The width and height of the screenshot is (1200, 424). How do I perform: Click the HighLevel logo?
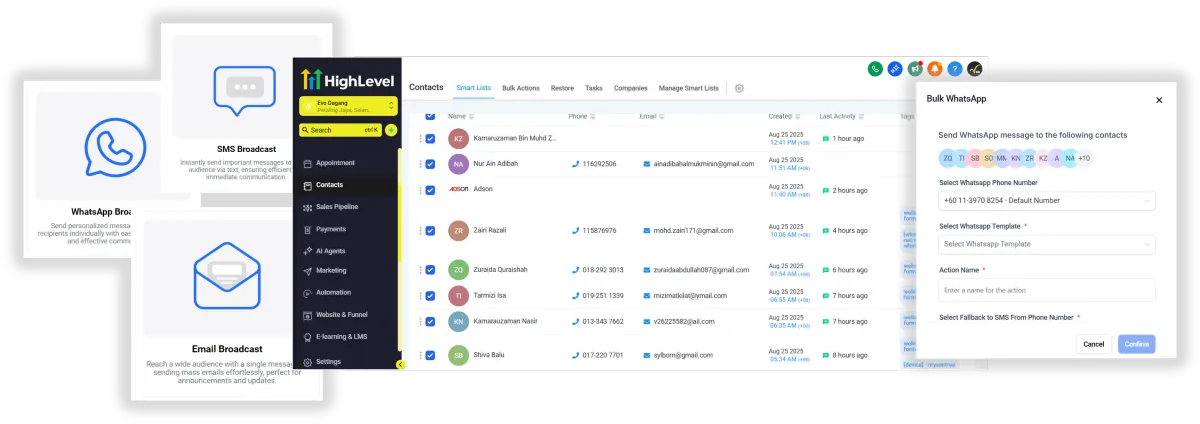(348, 81)
